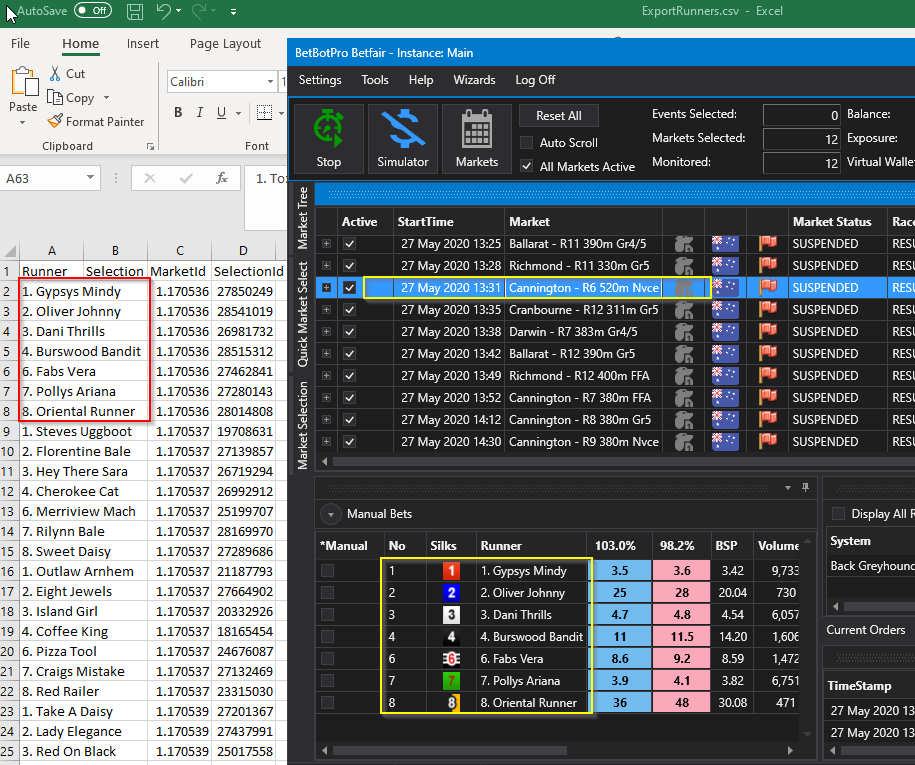Click the Excel Undo arrow
Screen dimensions: 915x765
click(163, 11)
